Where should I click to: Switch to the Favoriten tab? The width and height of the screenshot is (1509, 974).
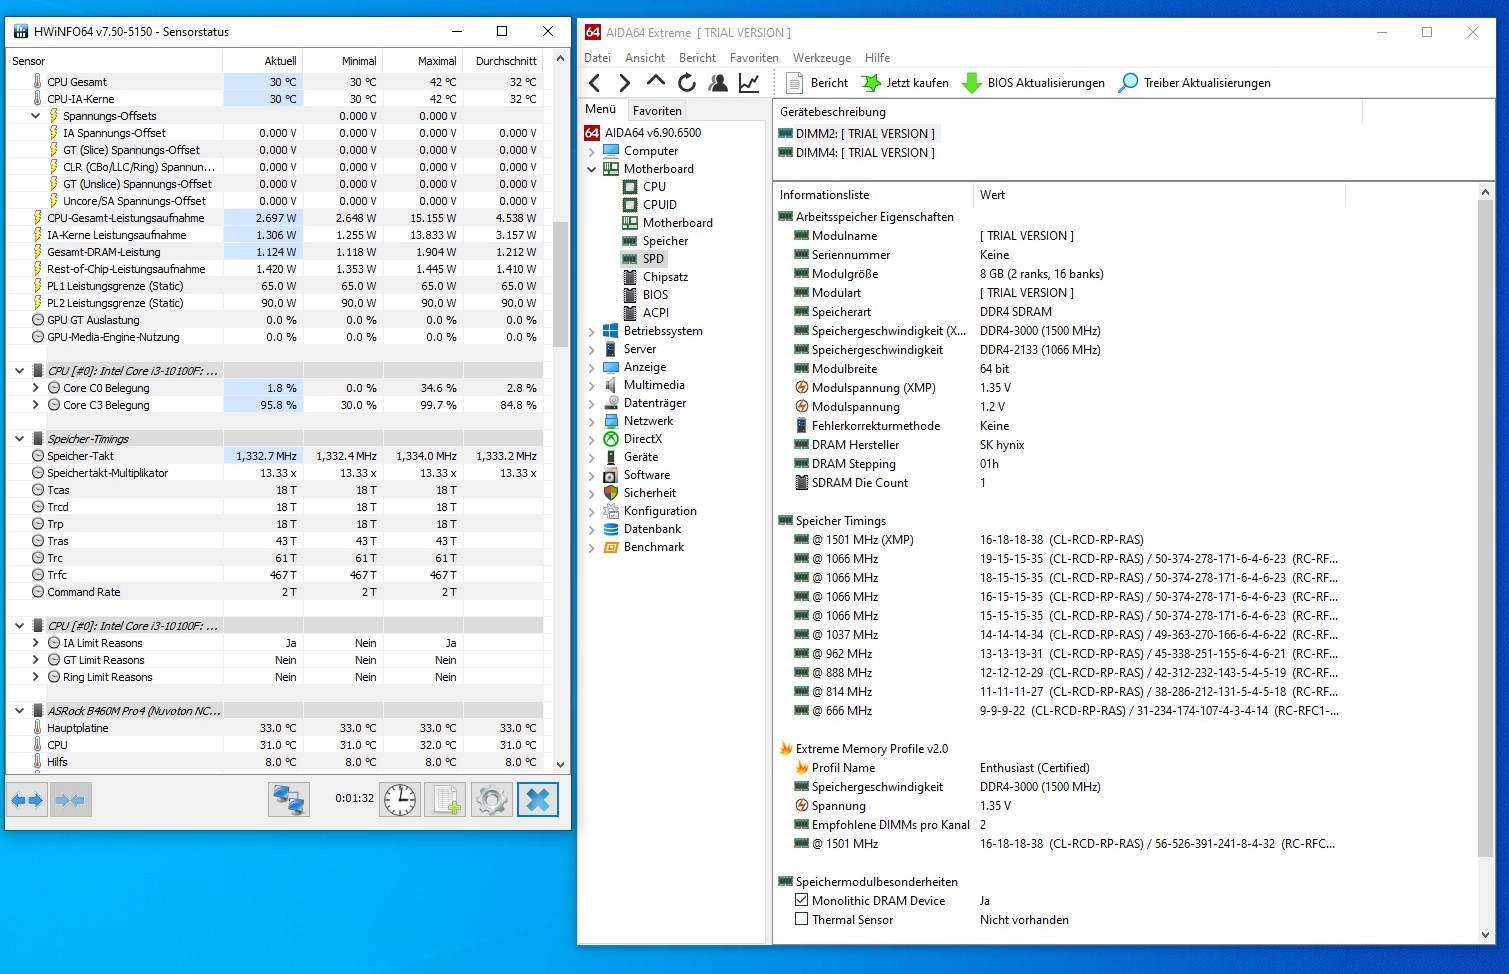(x=657, y=109)
